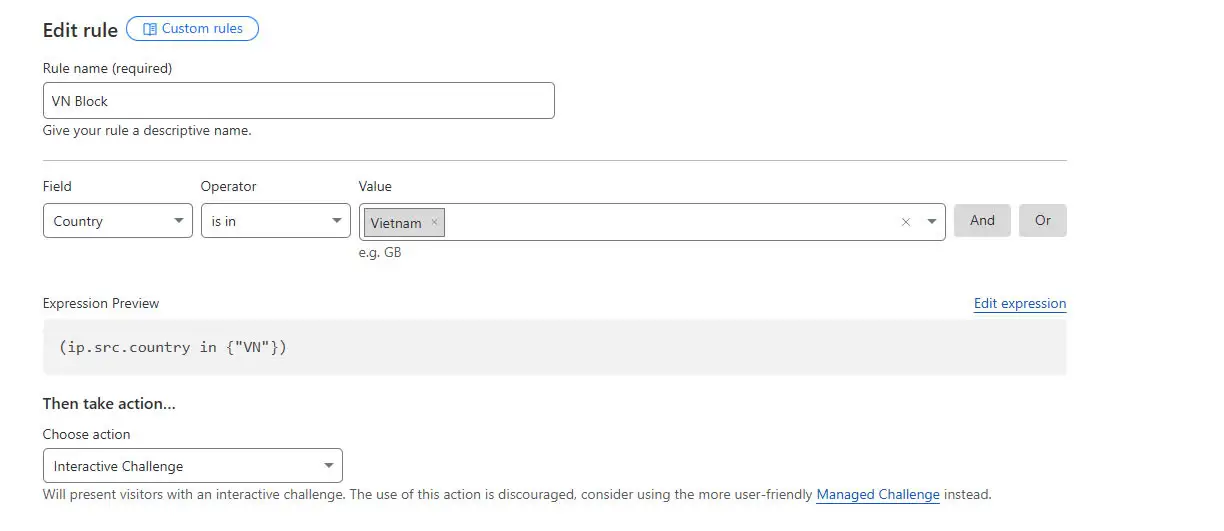Click the 'Then take action...' heading
Viewport: 1224px width, 531px height.
[x=109, y=404]
